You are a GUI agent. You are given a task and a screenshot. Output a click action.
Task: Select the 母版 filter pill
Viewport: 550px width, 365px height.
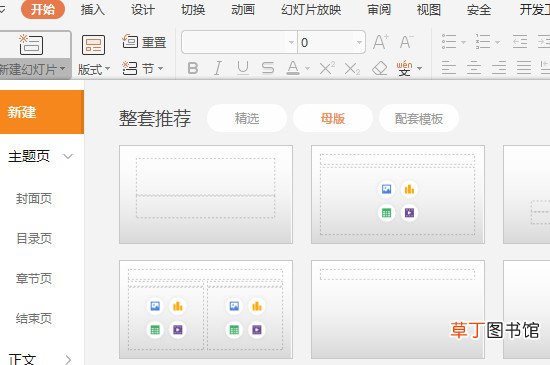point(333,118)
